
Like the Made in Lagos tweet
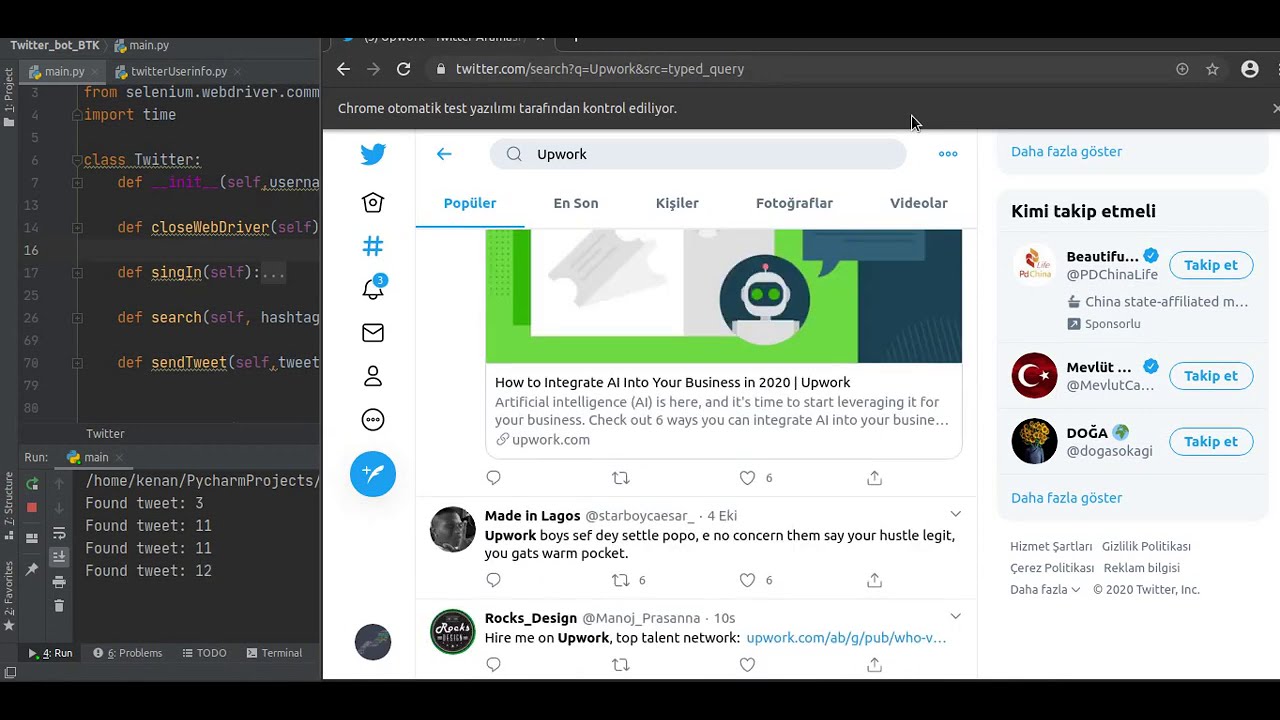click(747, 580)
